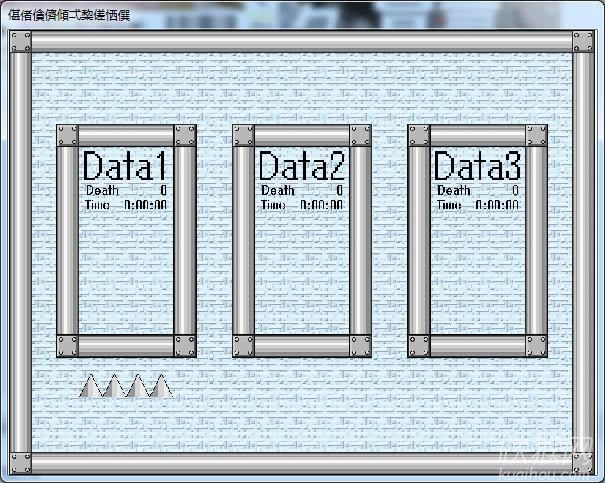
Task: Click the rightmost spike below Data1
Action: (x=160, y=386)
